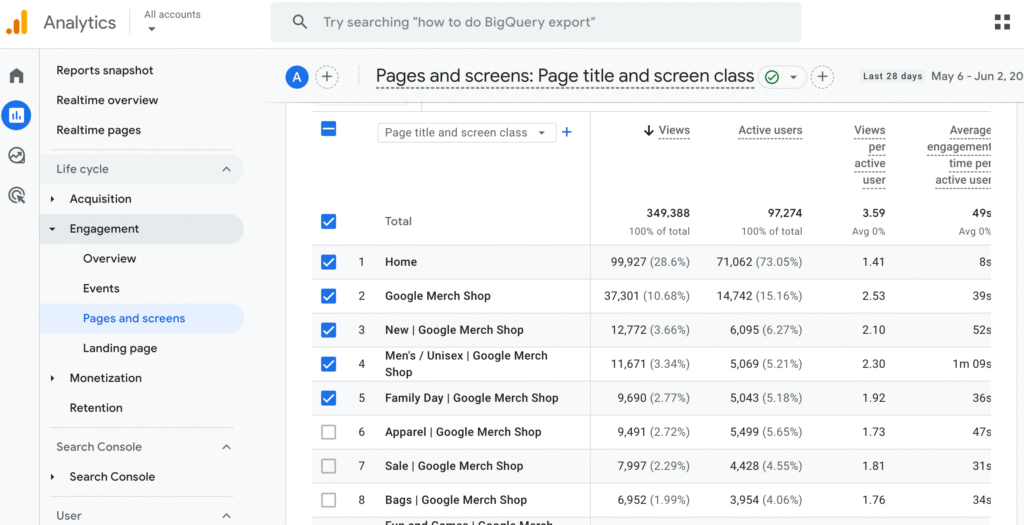
Task: Add a filter using plus after title
Action: [822, 78]
